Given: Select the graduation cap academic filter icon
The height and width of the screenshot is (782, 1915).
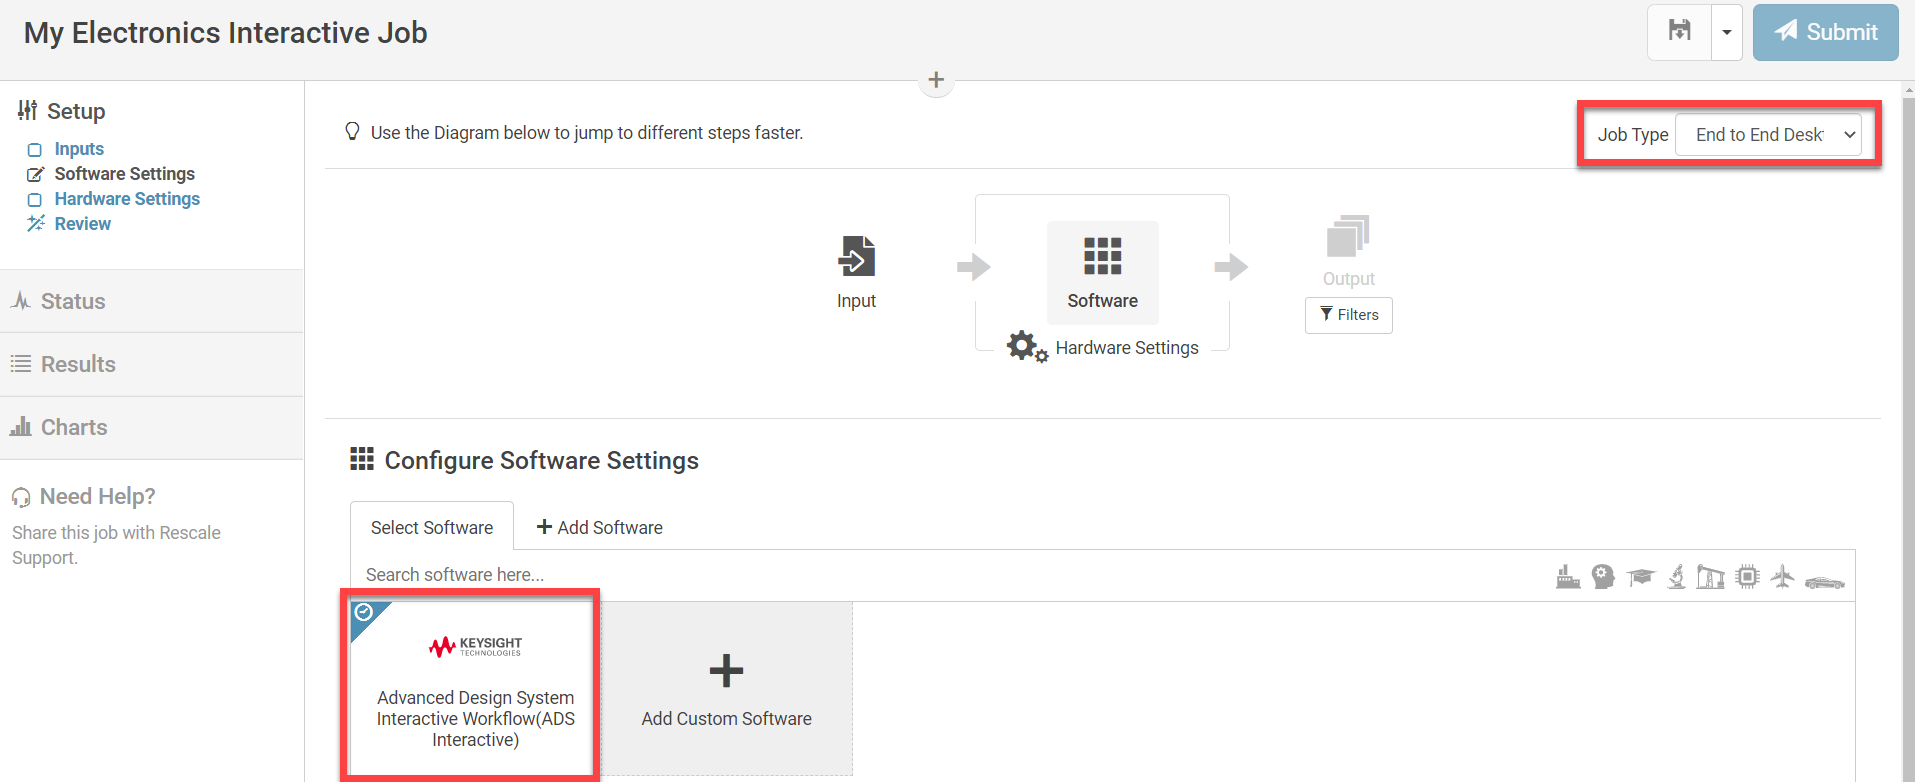Looking at the screenshot, I should coord(1640,577).
